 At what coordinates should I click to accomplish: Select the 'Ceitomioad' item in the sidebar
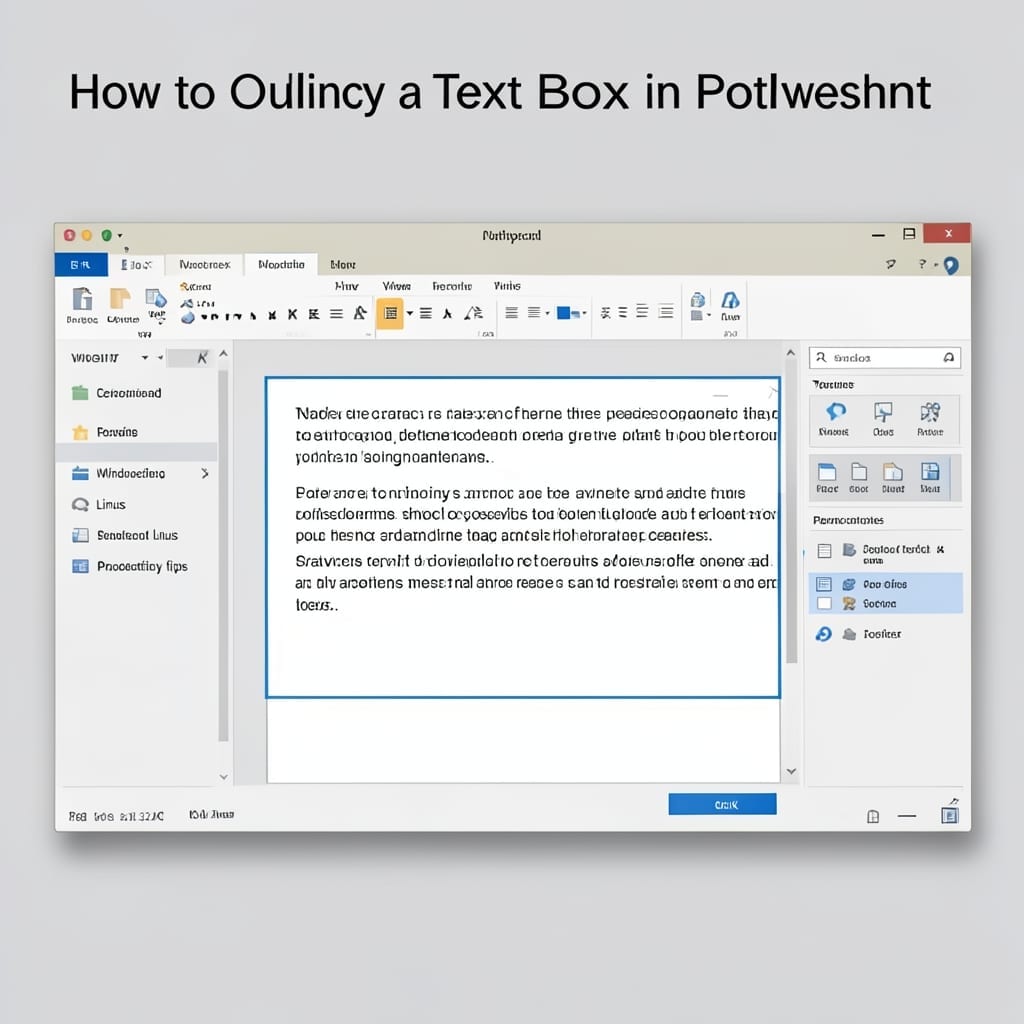(x=136, y=392)
